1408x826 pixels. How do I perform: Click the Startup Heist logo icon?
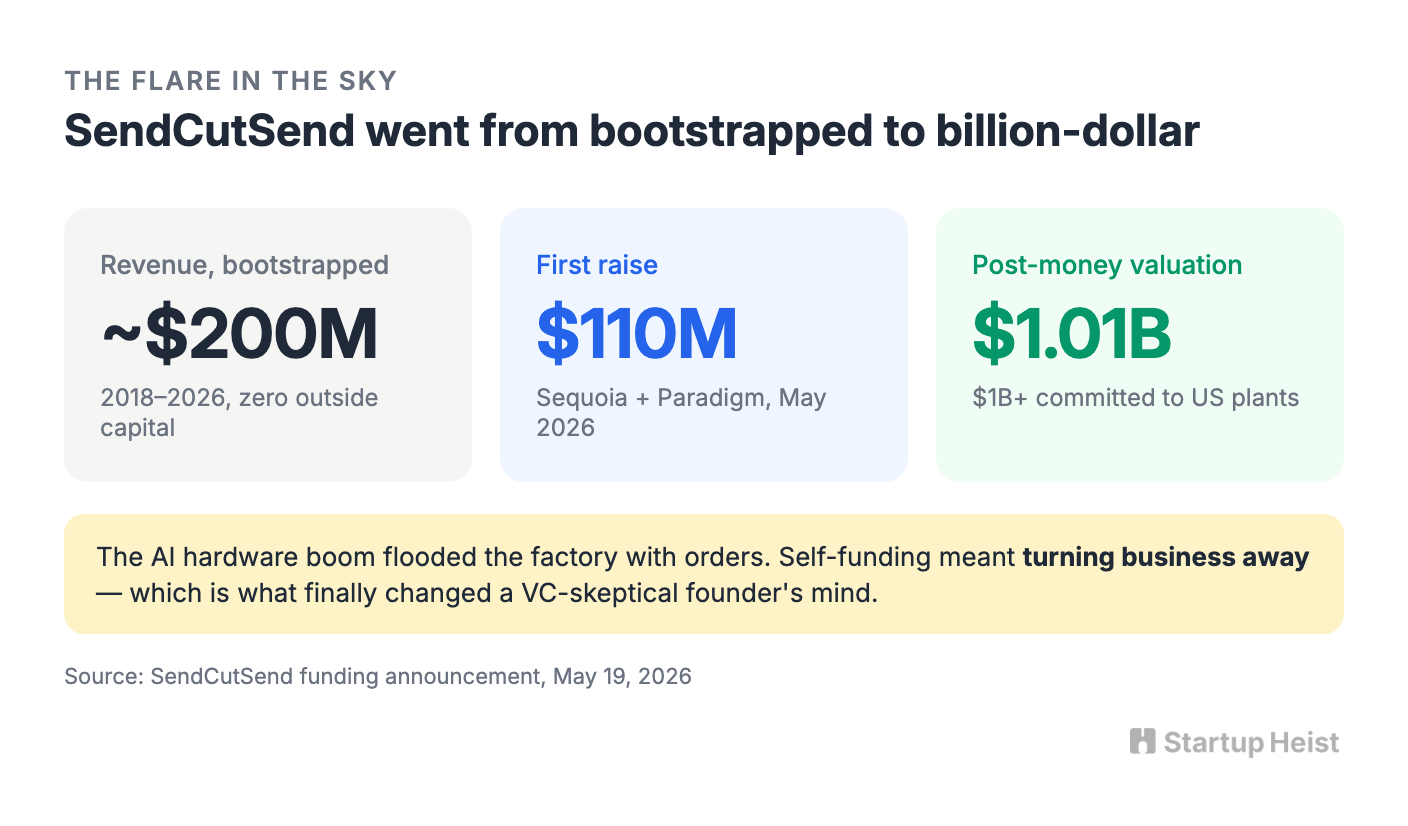click(x=1142, y=741)
